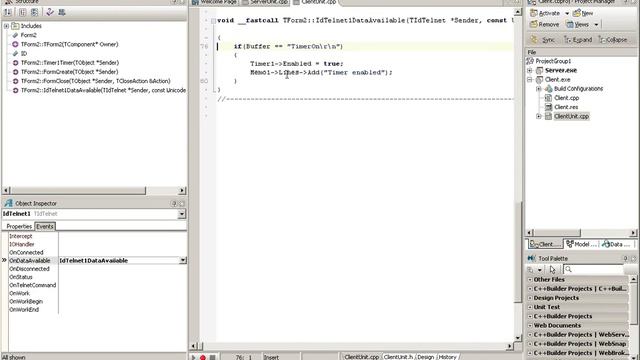The width and height of the screenshot is (640, 360).
Task: Select the OnTelnetCommand event row
Action: click(33, 285)
